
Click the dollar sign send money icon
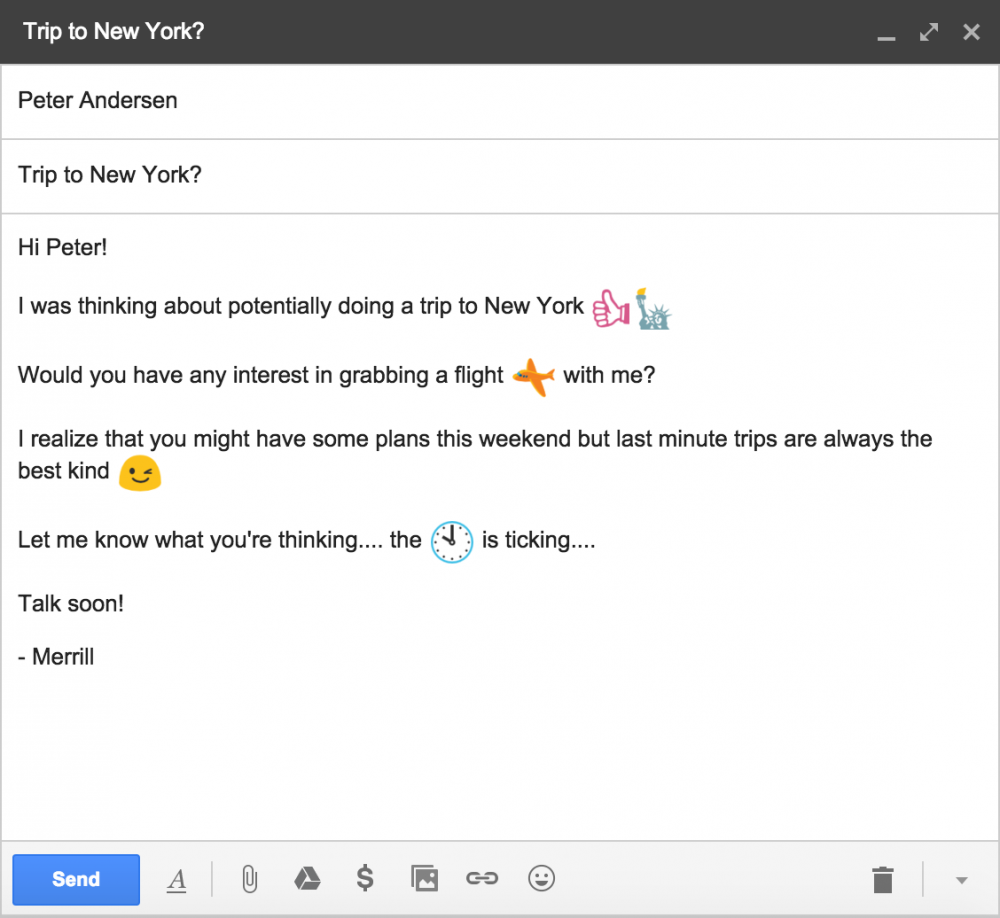pyautogui.click(x=365, y=880)
